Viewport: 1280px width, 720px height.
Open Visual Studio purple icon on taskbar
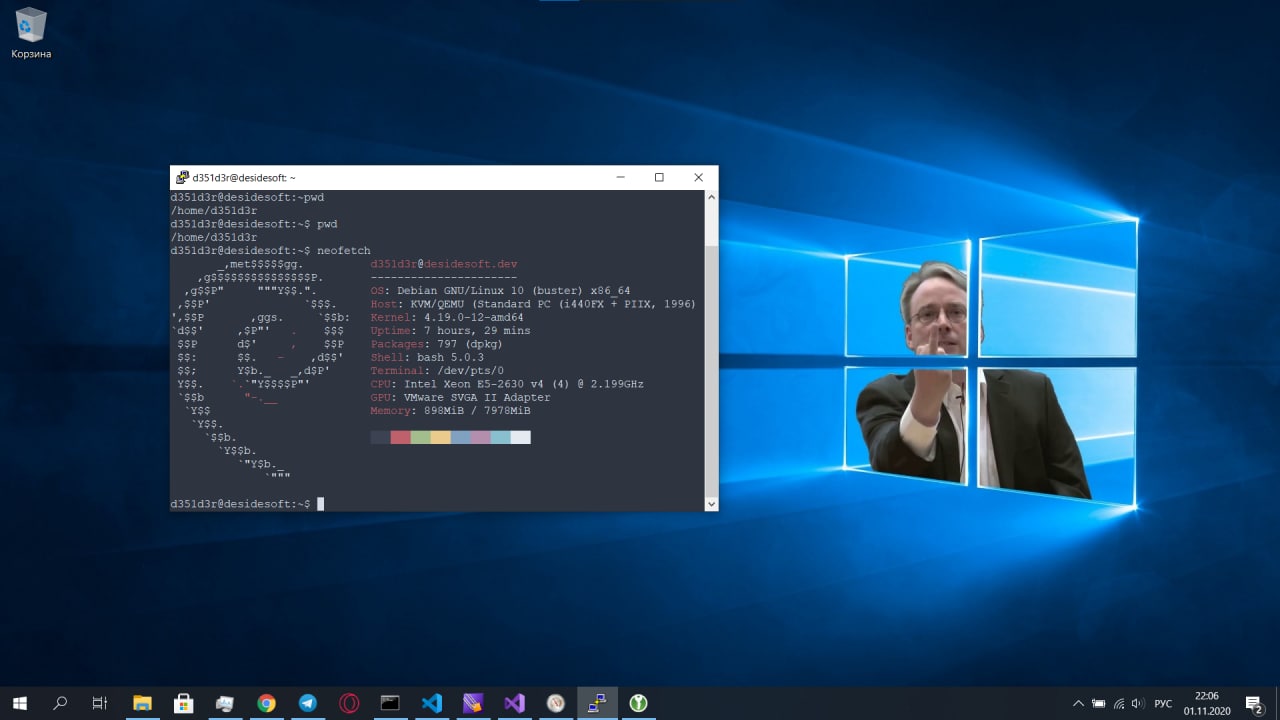(514, 703)
